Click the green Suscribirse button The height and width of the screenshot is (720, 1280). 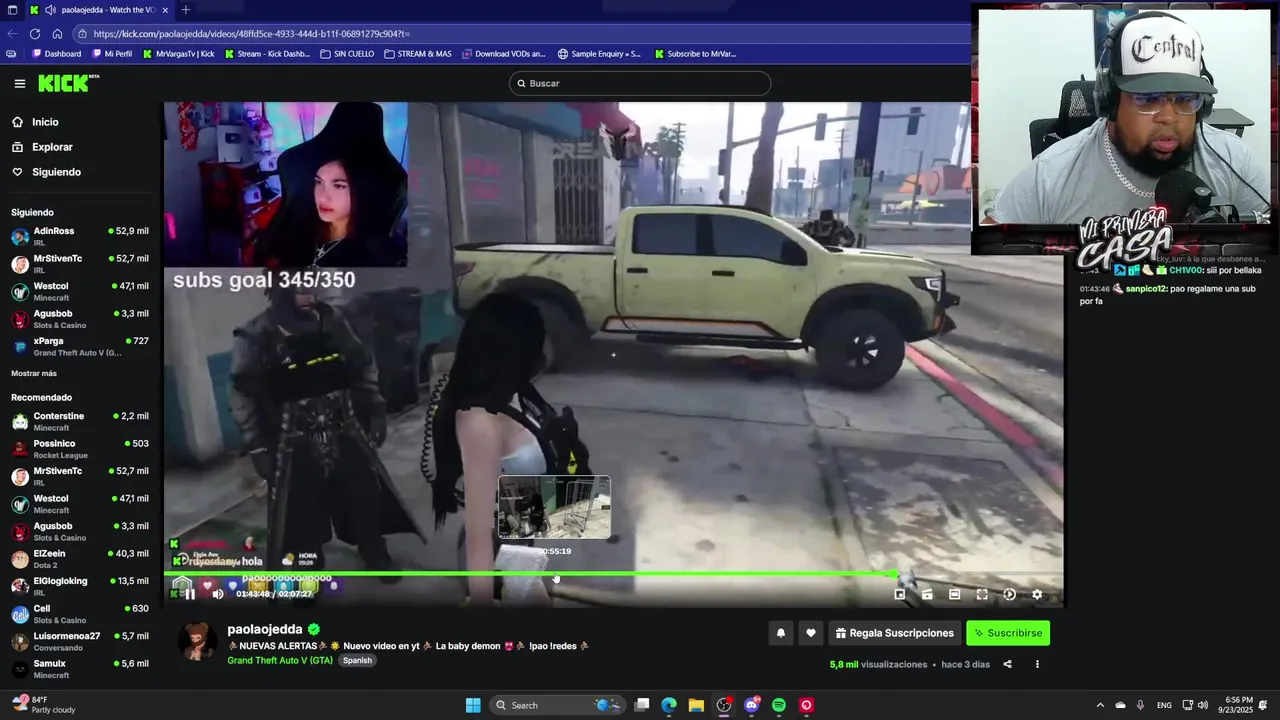tap(1008, 633)
